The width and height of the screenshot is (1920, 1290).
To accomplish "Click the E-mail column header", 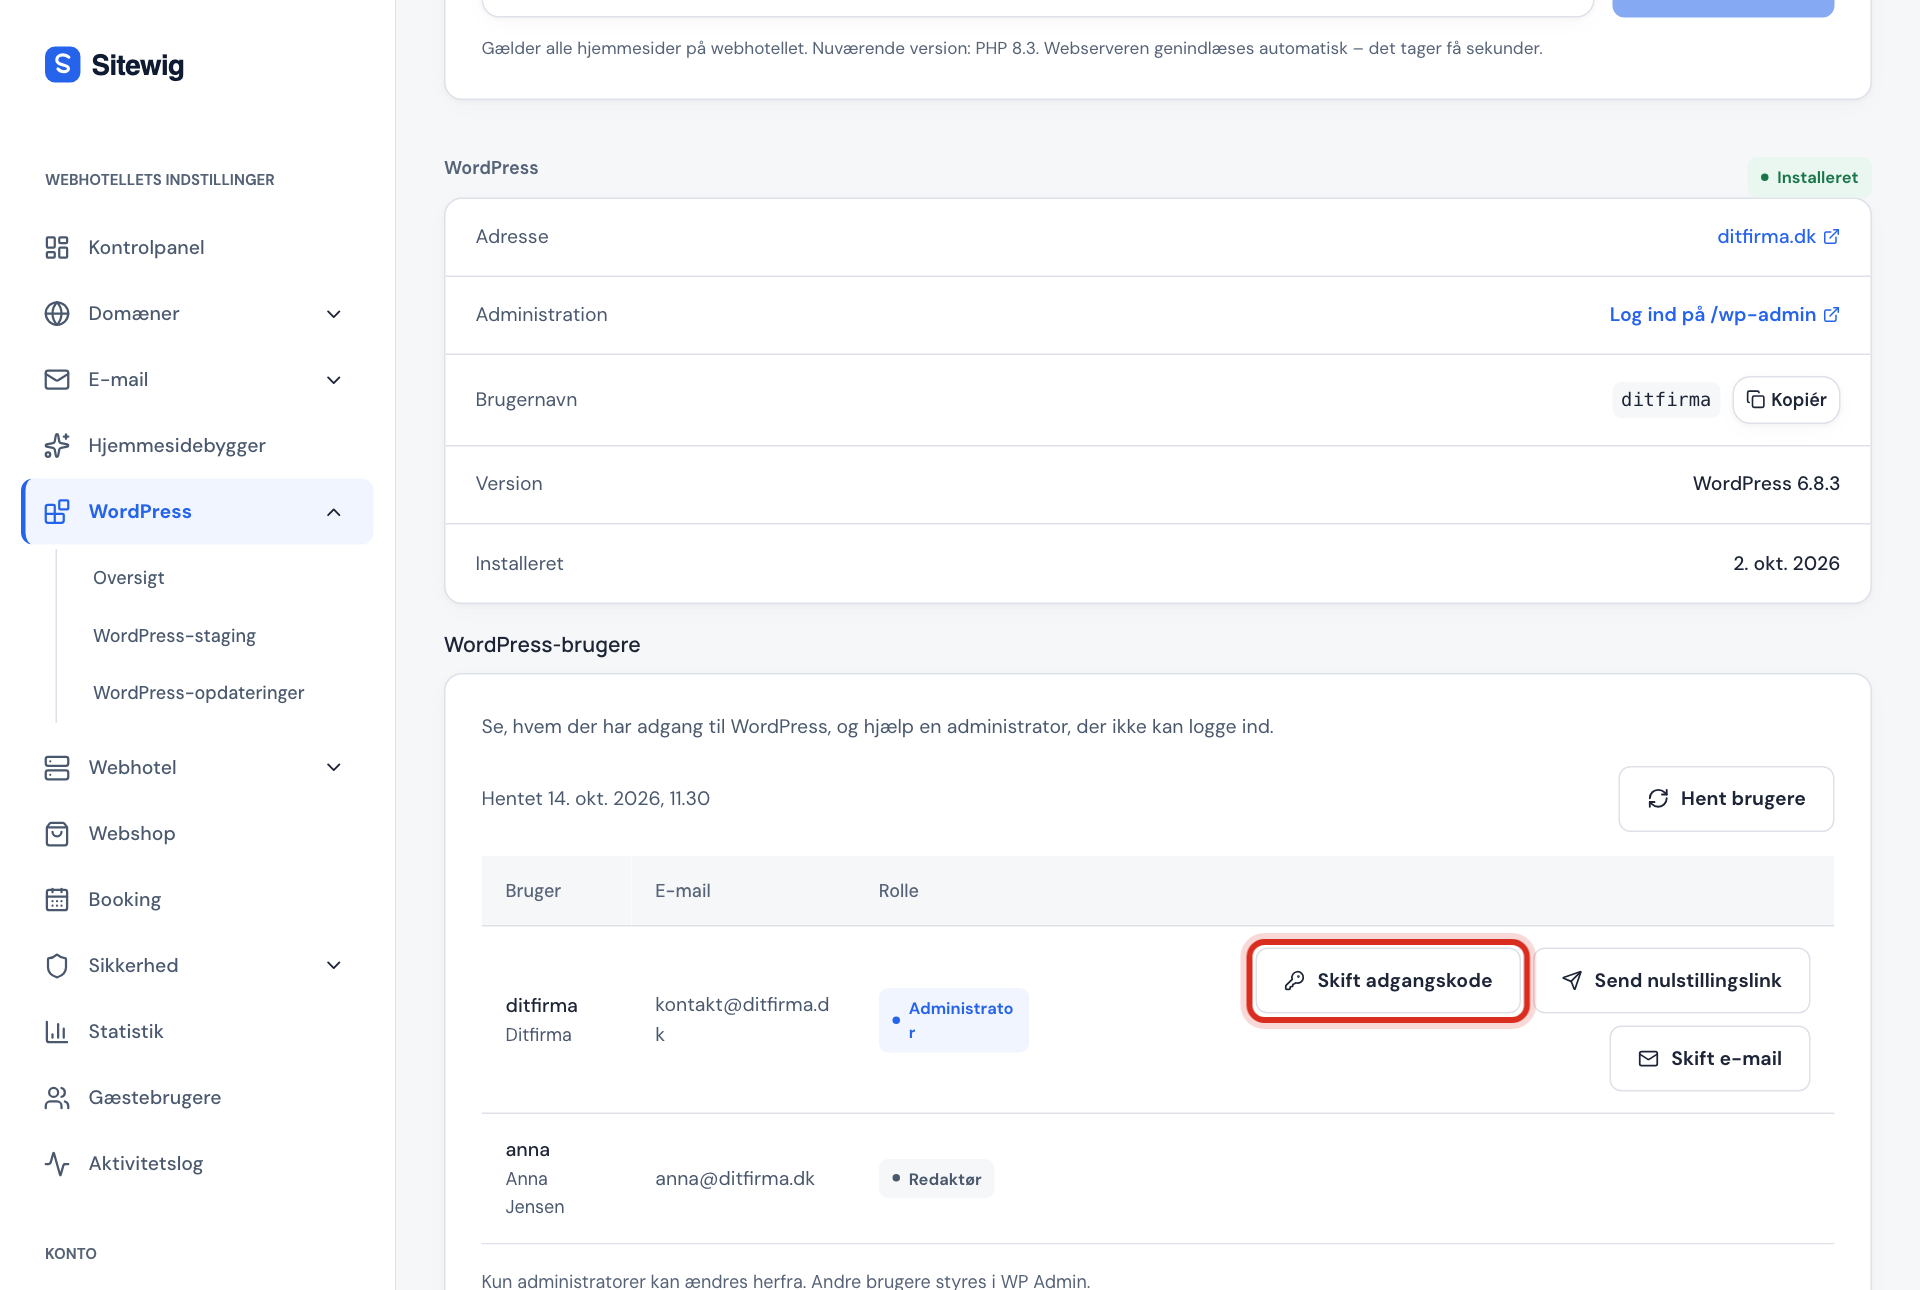I will (x=683, y=890).
